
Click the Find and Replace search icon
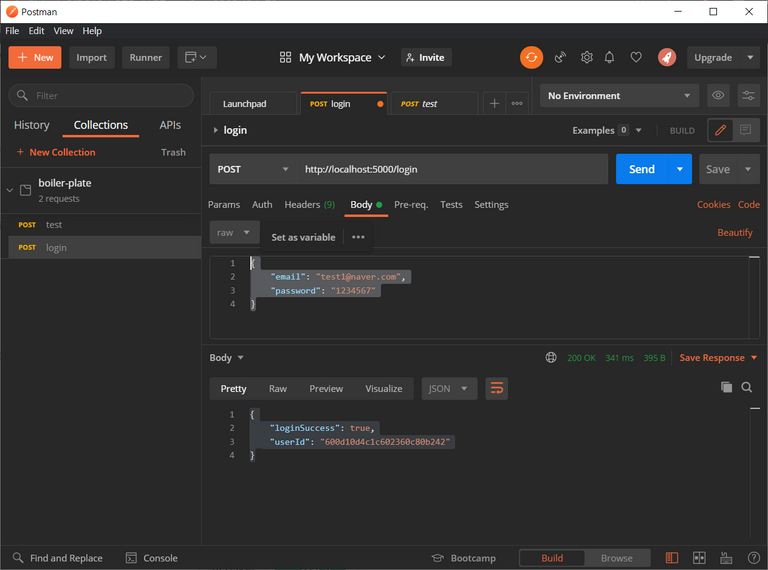click(x=18, y=558)
